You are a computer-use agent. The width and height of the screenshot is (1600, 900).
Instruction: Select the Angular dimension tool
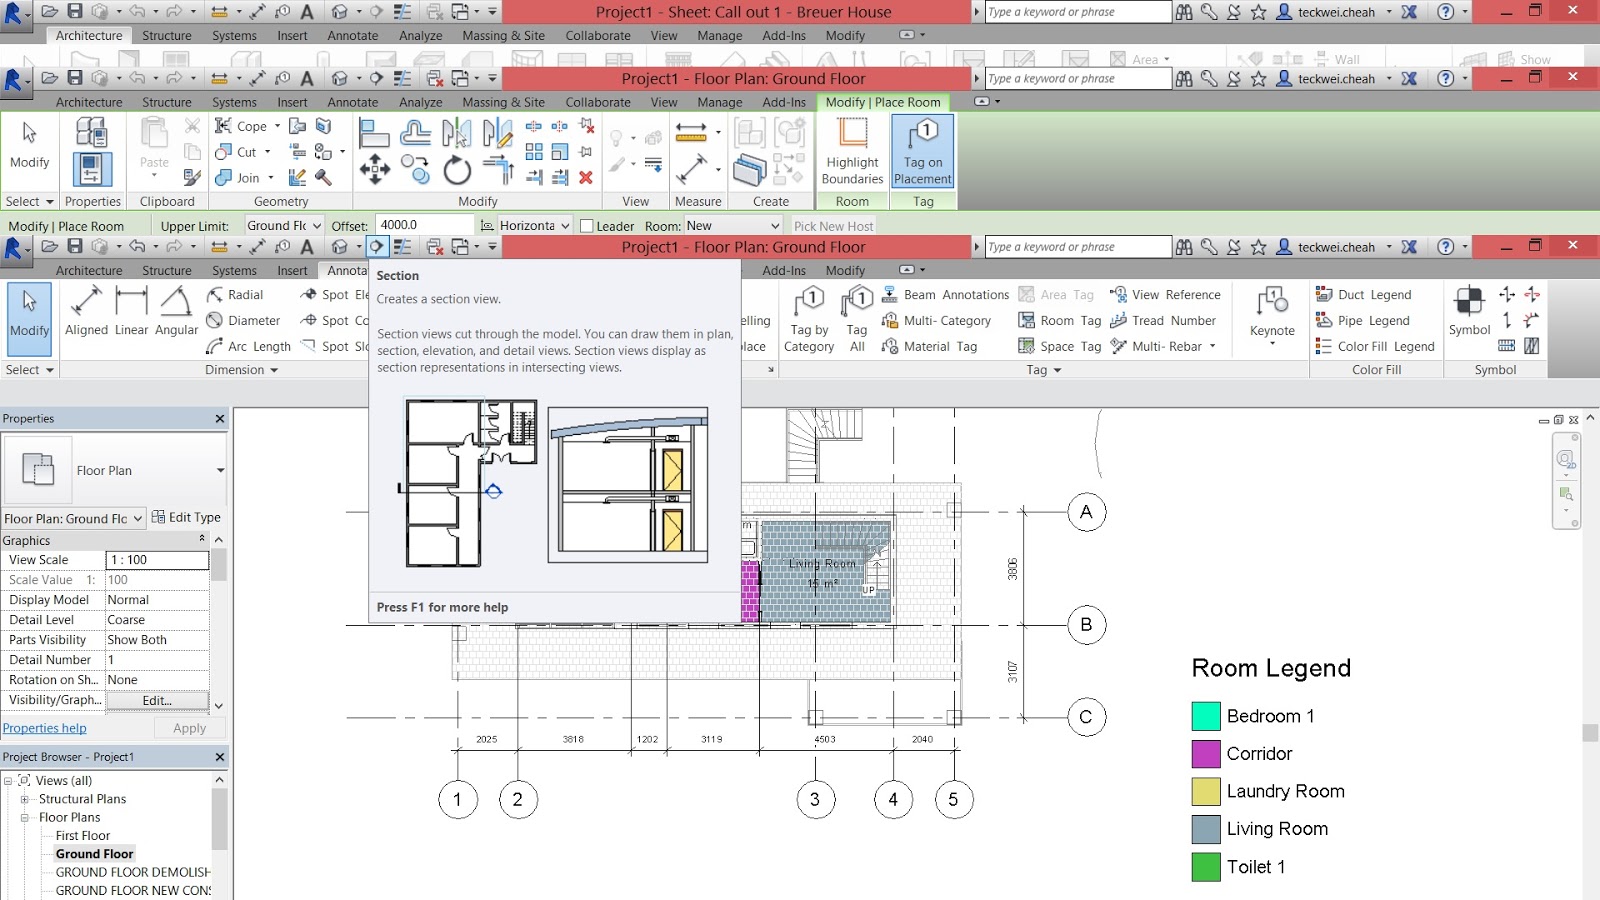pos(176,312)
